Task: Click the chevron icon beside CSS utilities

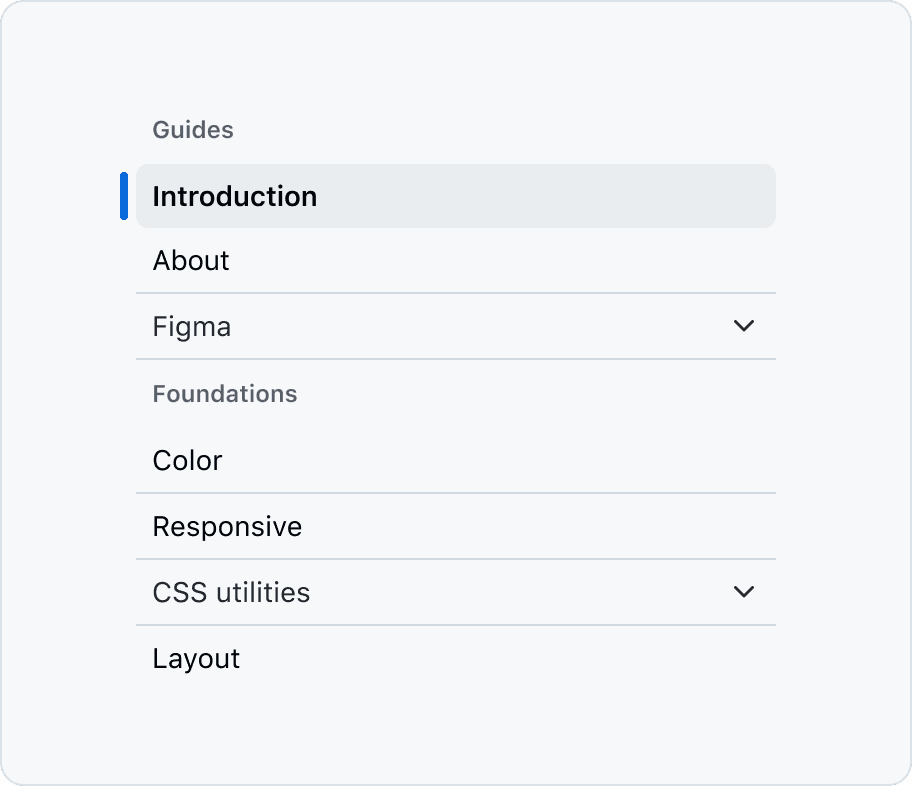Action: tap(743, 592)
